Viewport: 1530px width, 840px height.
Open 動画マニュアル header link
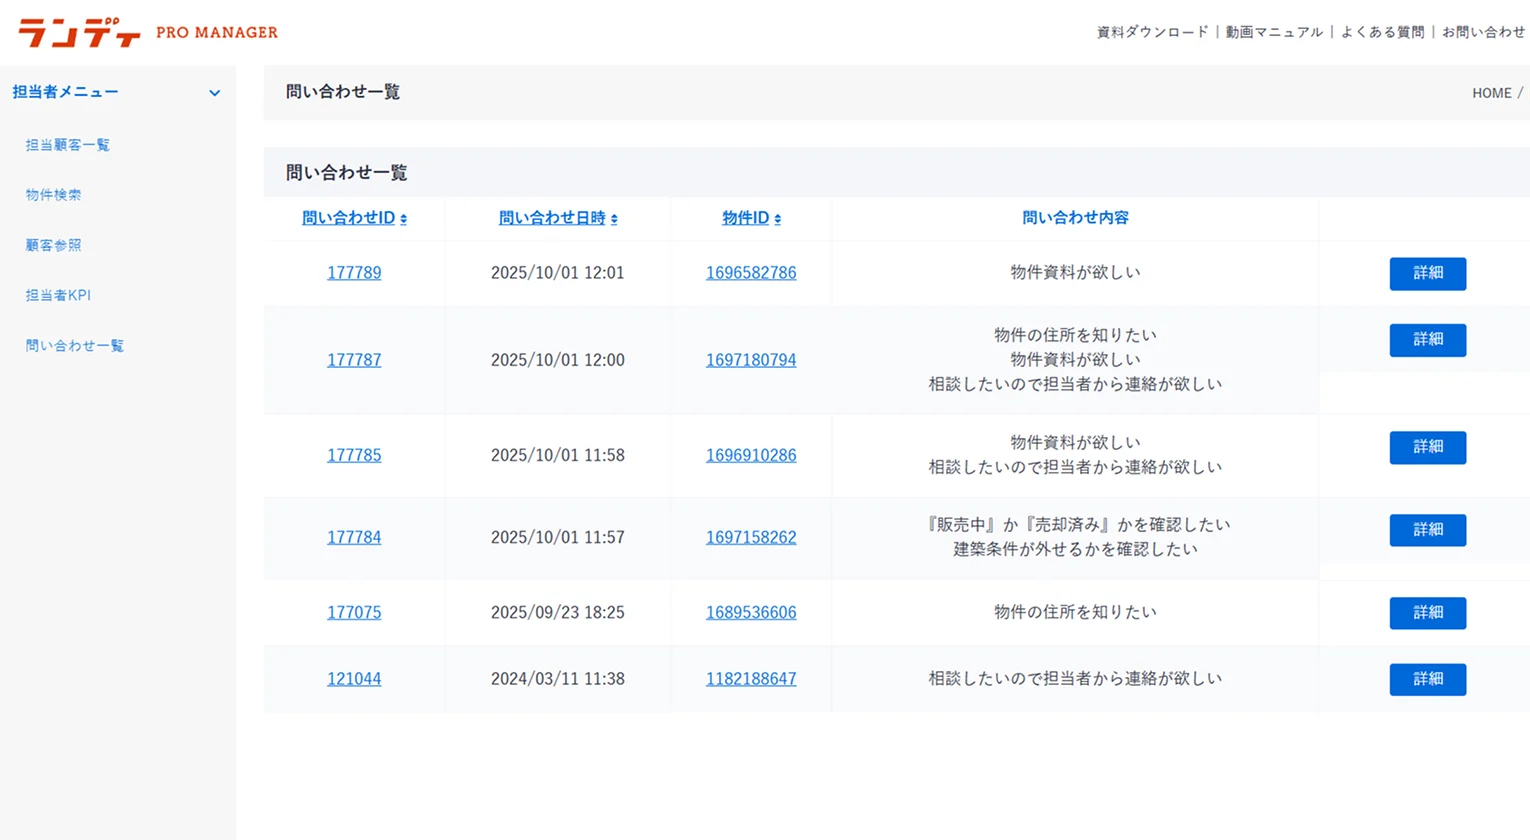click(x=1274, y=32)
